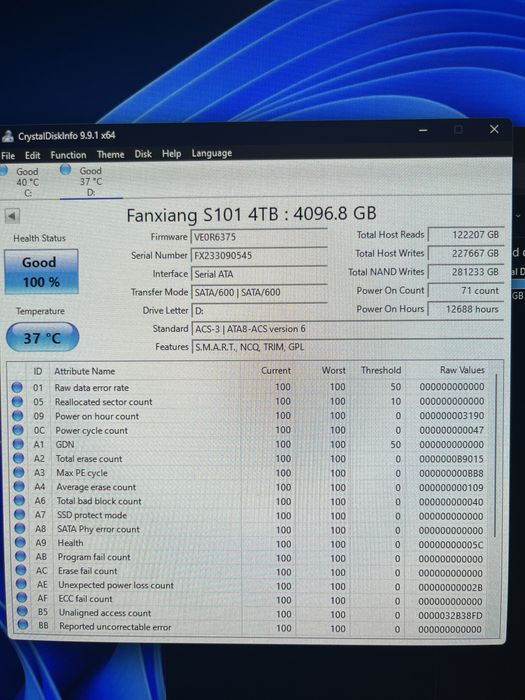
Task: Click the attribute list vertical scrollbar
Action: [x=497, y=455]
